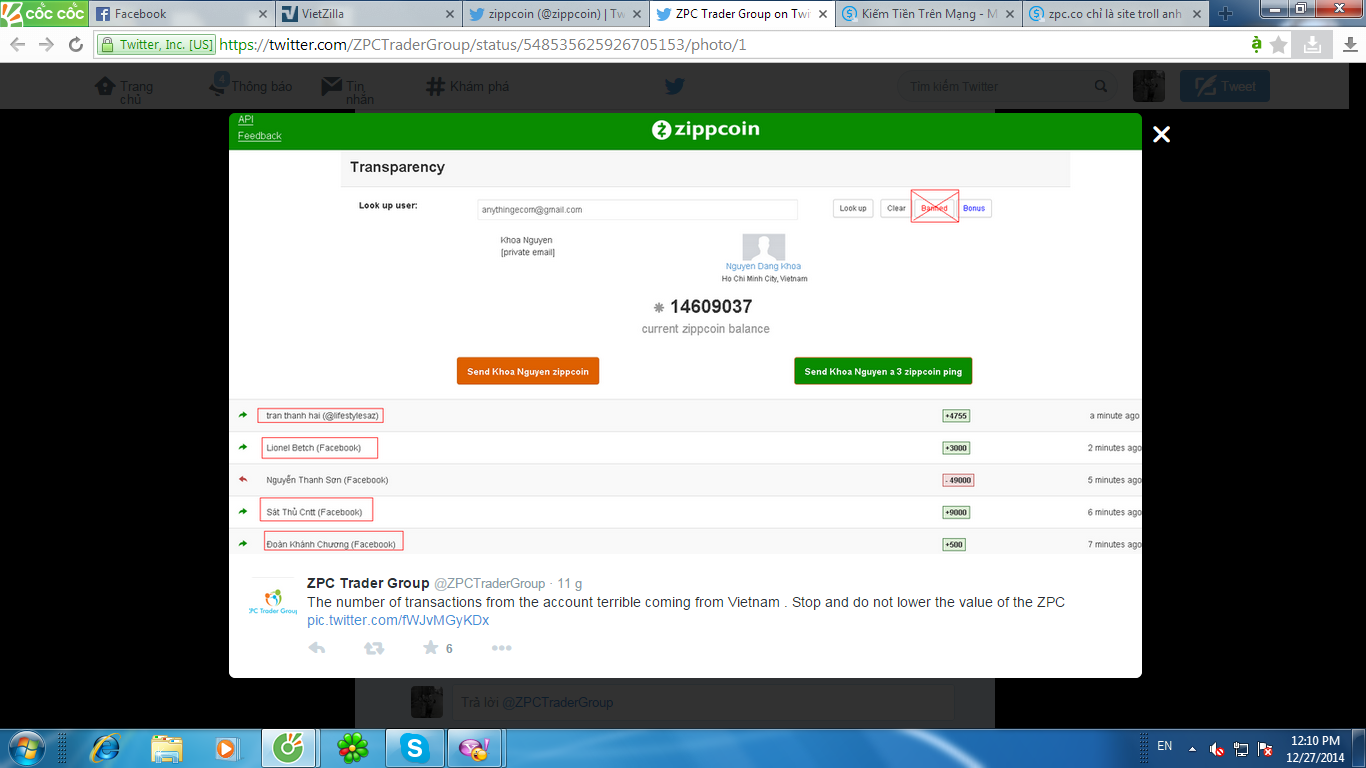This screenshot has height=768, width=1366.
Task: Favorite the tweet with the star icon
Action: [x=431, y=648]
